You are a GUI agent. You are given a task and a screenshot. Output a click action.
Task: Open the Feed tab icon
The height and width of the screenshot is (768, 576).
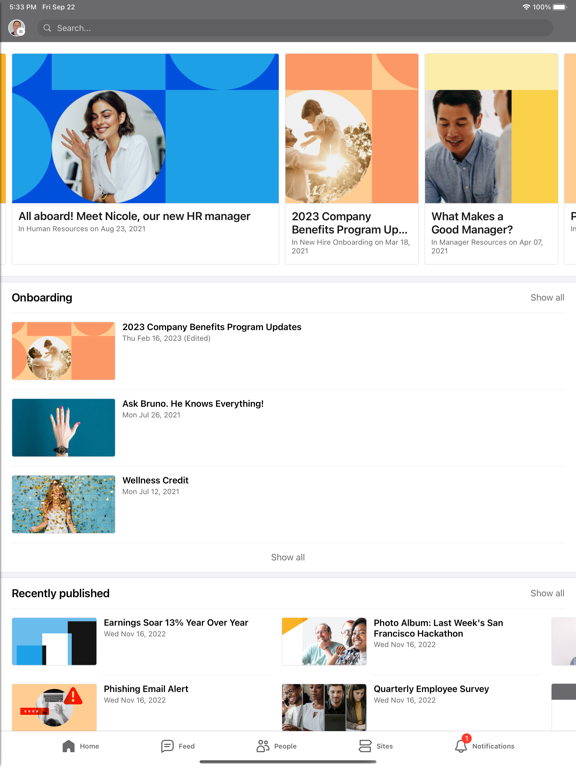pyautogui.click(x=167, y=746)
